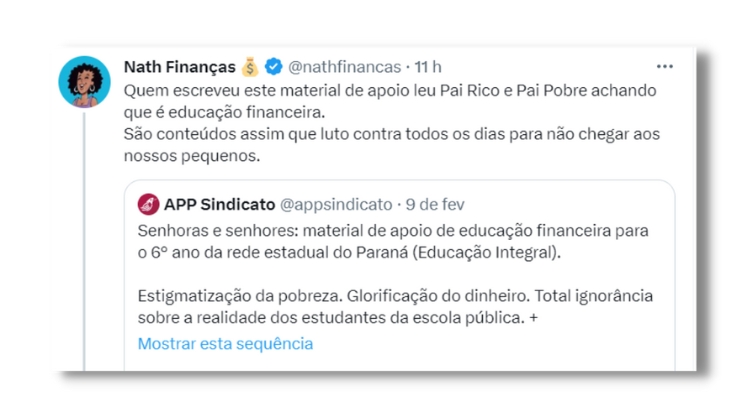Open the @nathfinancas handle link
750x417 pixels.
pyautogui.click(x=345, y=67)
